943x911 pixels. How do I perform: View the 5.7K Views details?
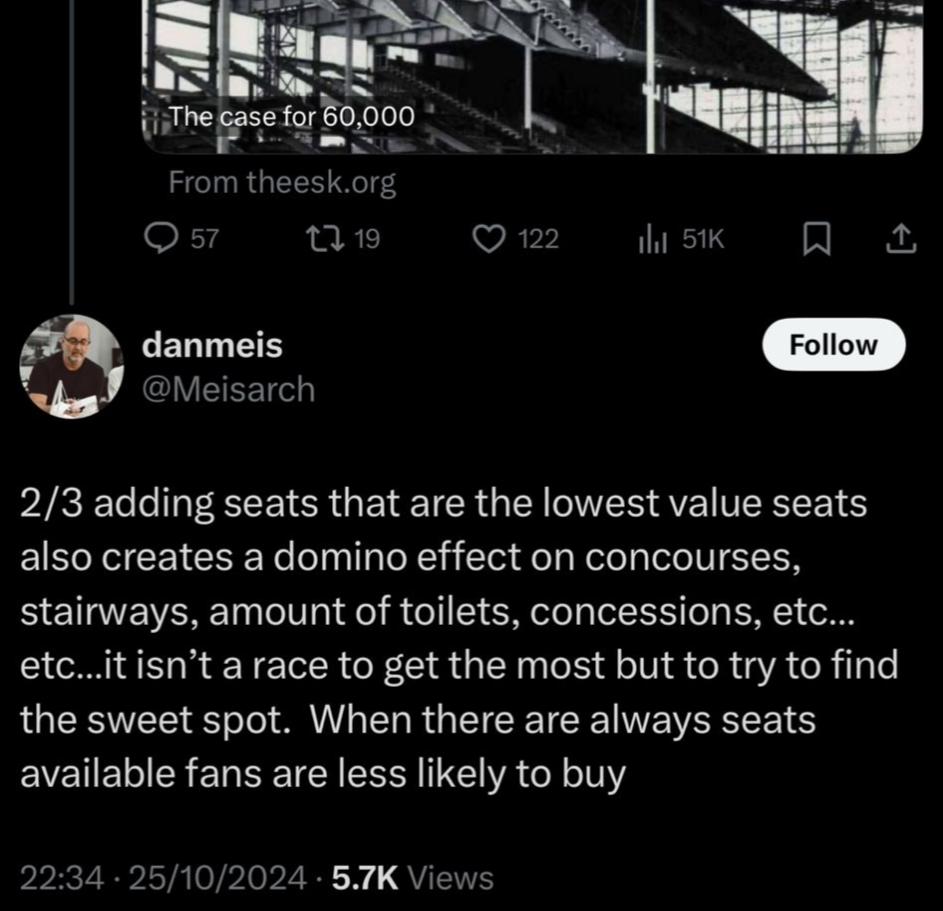412,878
